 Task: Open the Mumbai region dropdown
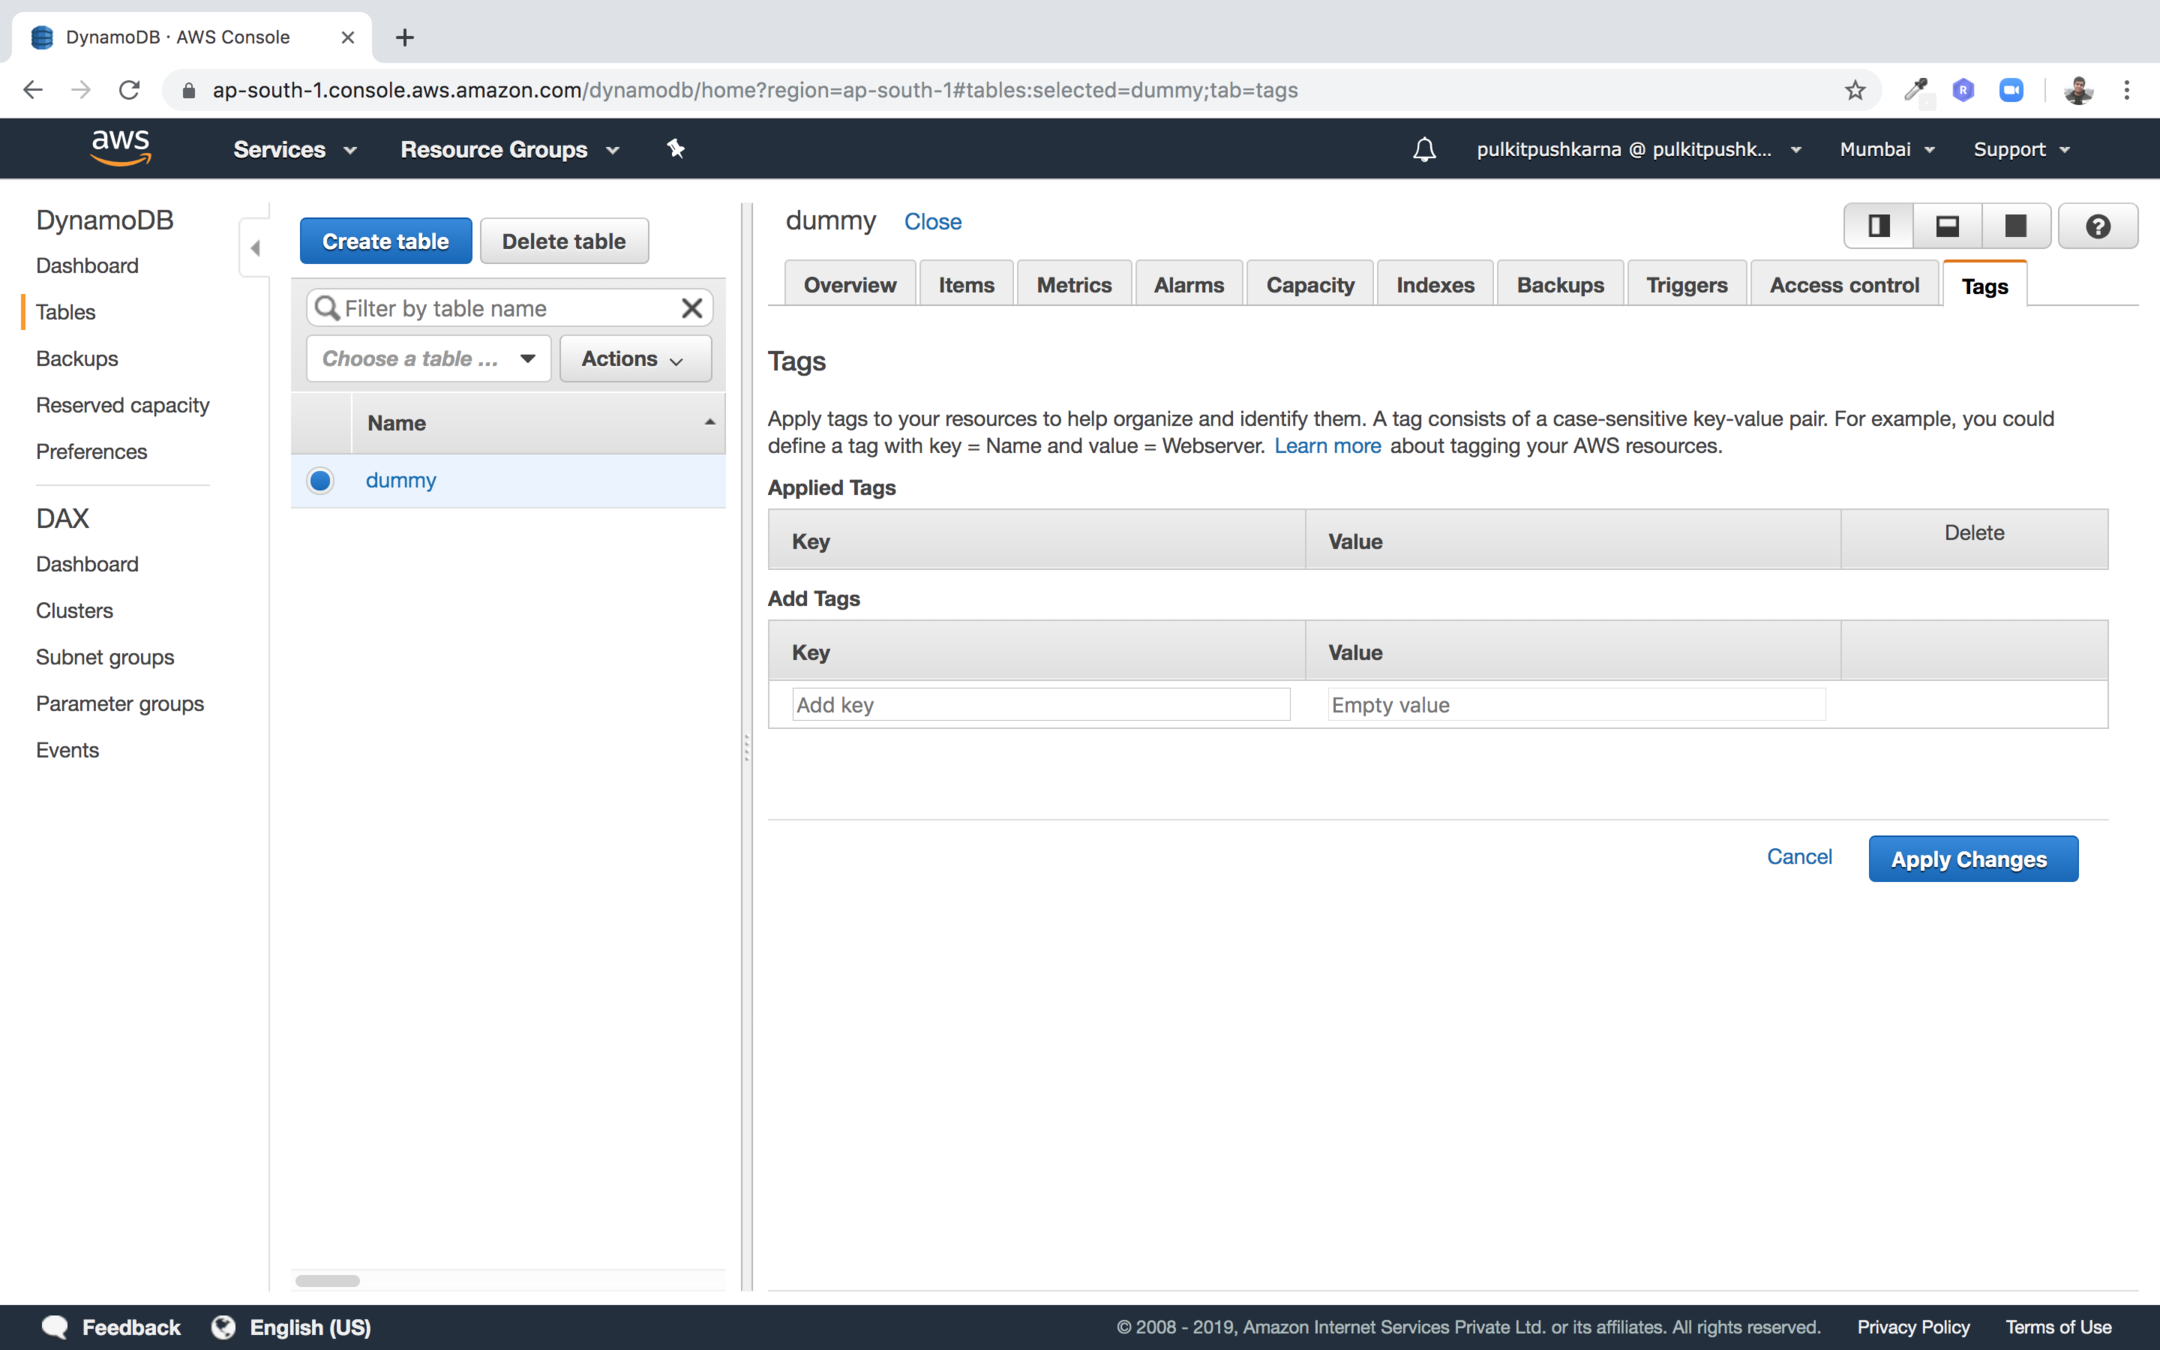[x=1886, y=149]
